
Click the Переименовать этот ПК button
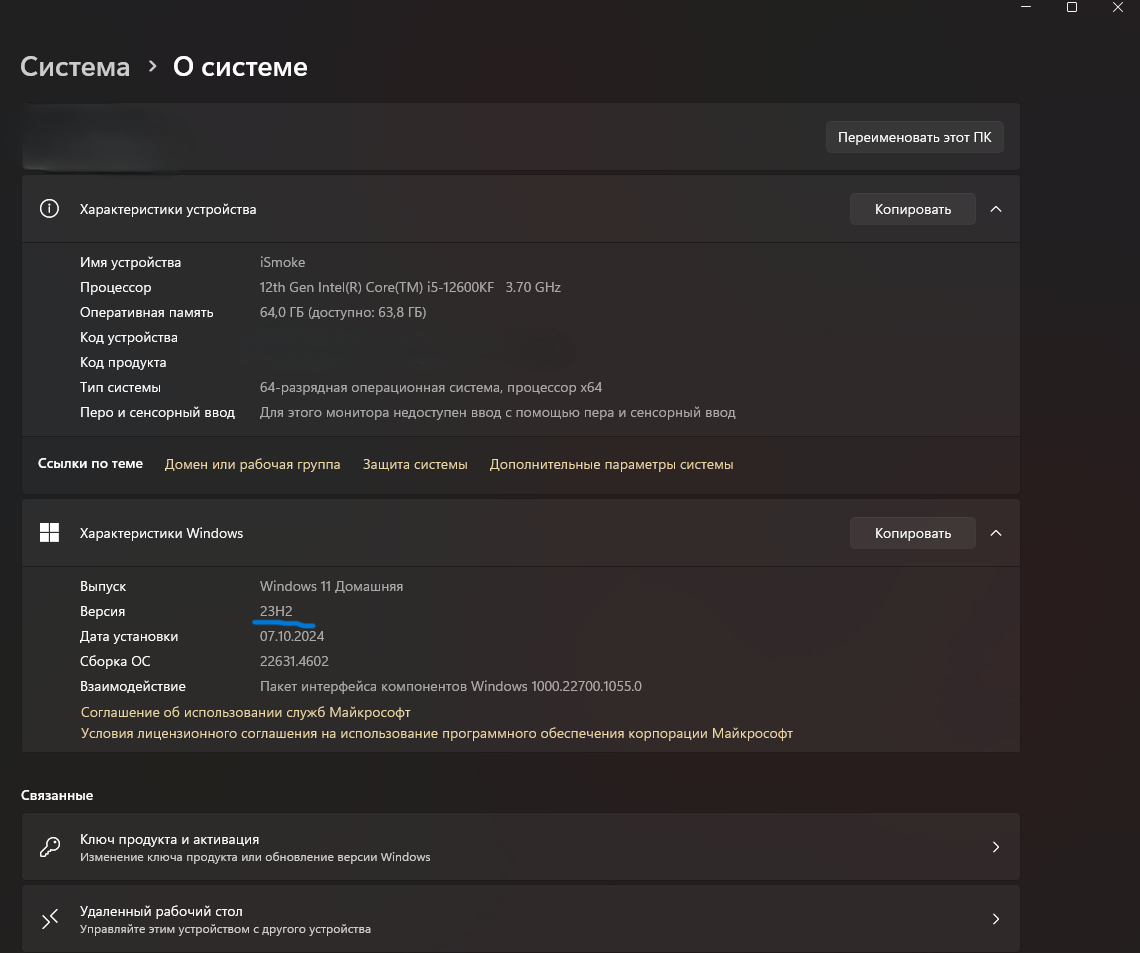pos(915,137)
